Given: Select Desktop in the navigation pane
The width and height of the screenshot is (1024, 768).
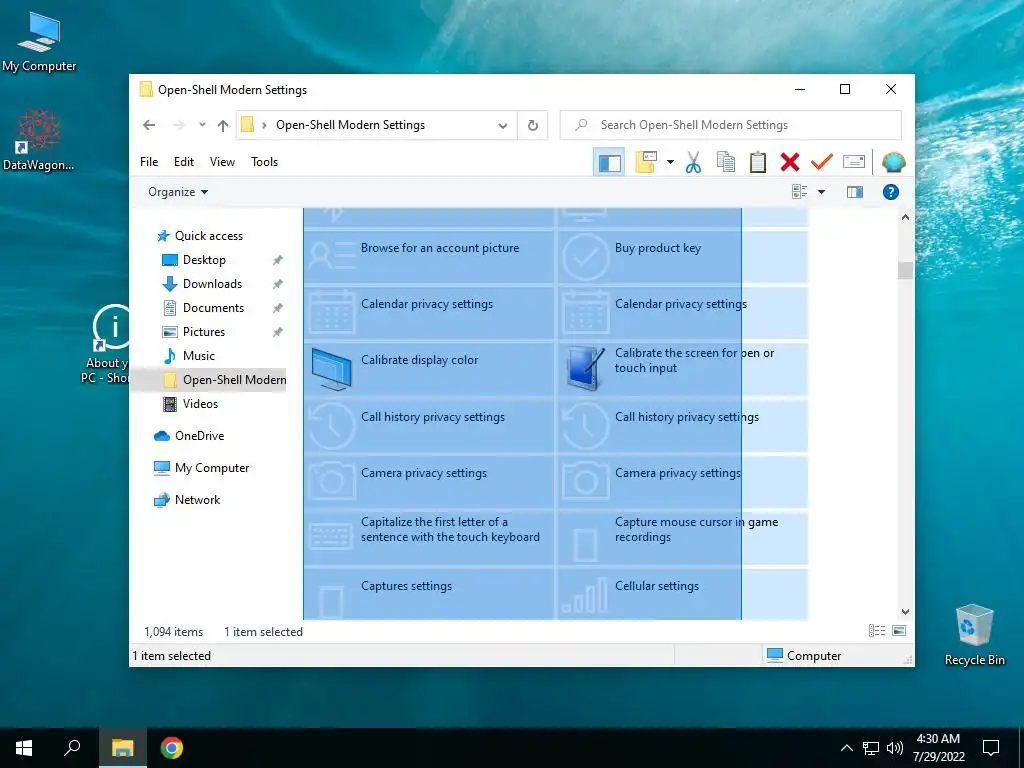Looking at the screenshot, I should (204, 260).
